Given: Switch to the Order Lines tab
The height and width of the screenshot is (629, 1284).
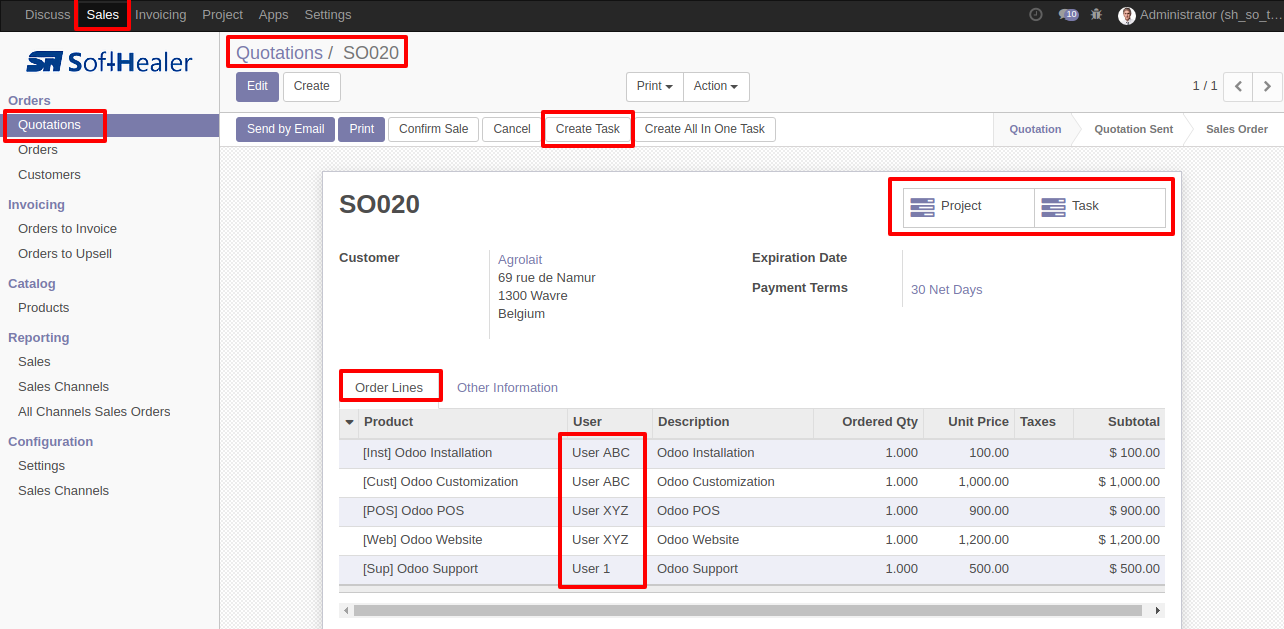Looking at the screenshot, I should point(389,388).
